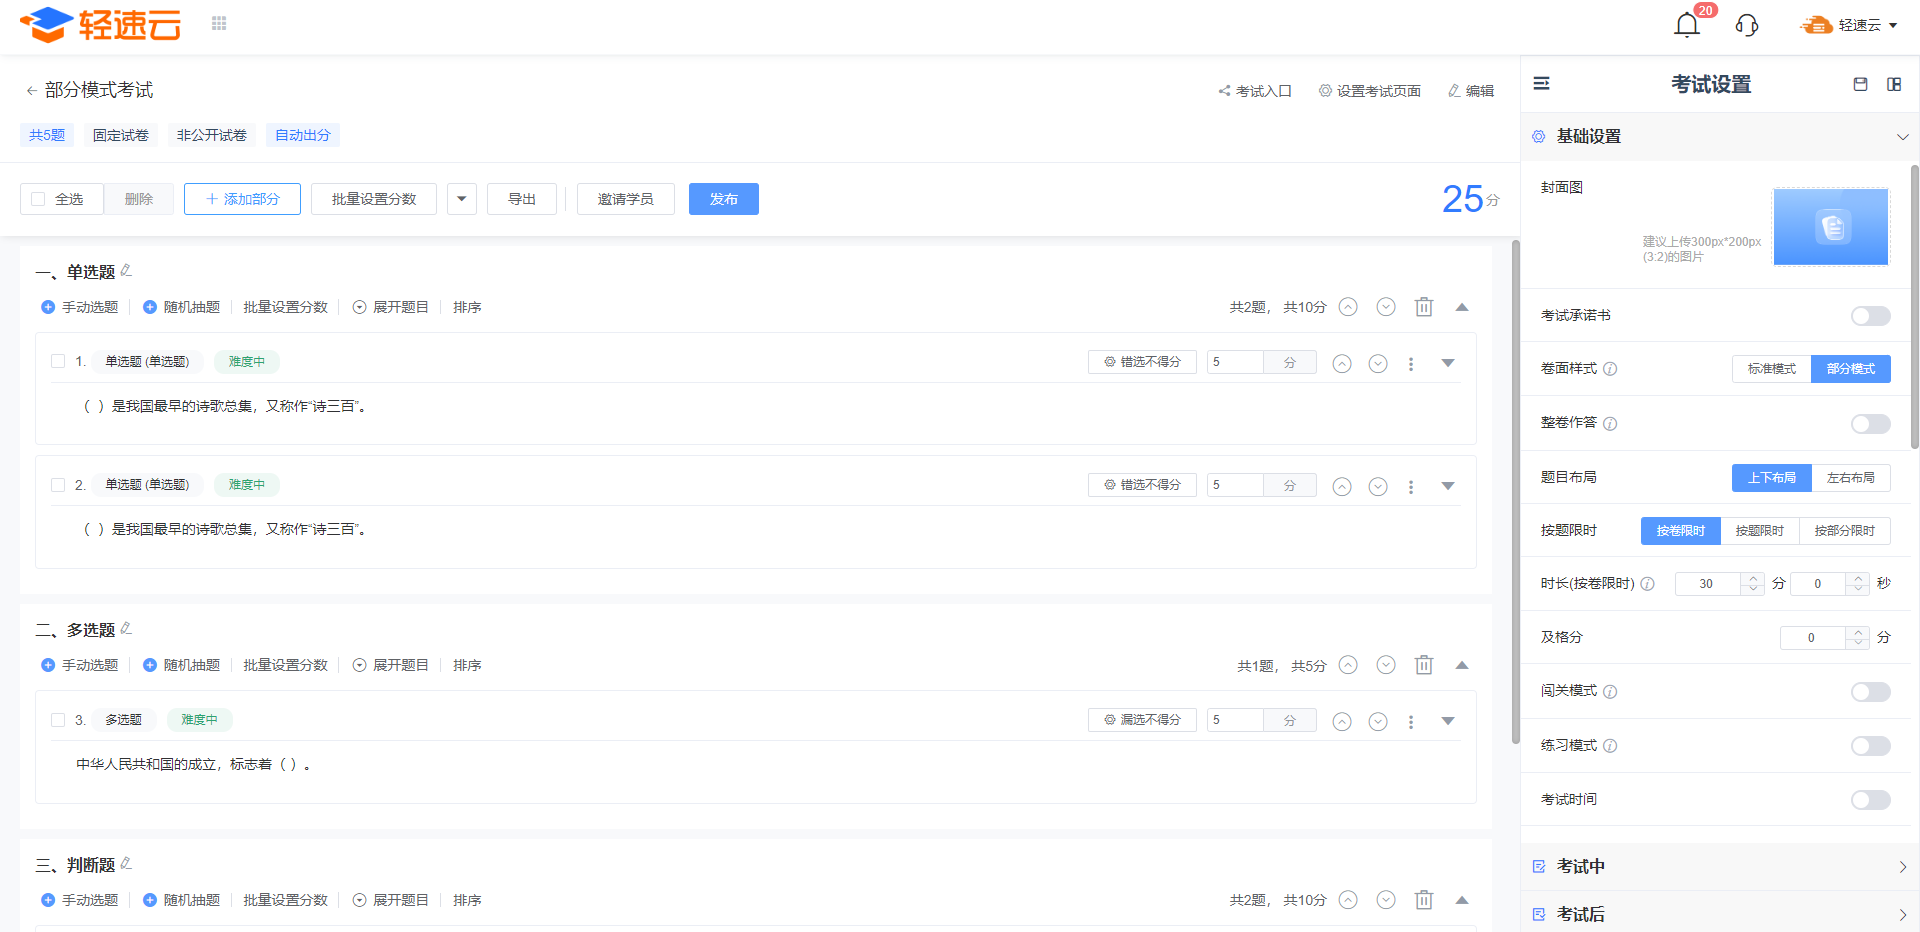Click the 发布 button
This screenshot has height=932, width=1920.
click(x=724, y=199)
